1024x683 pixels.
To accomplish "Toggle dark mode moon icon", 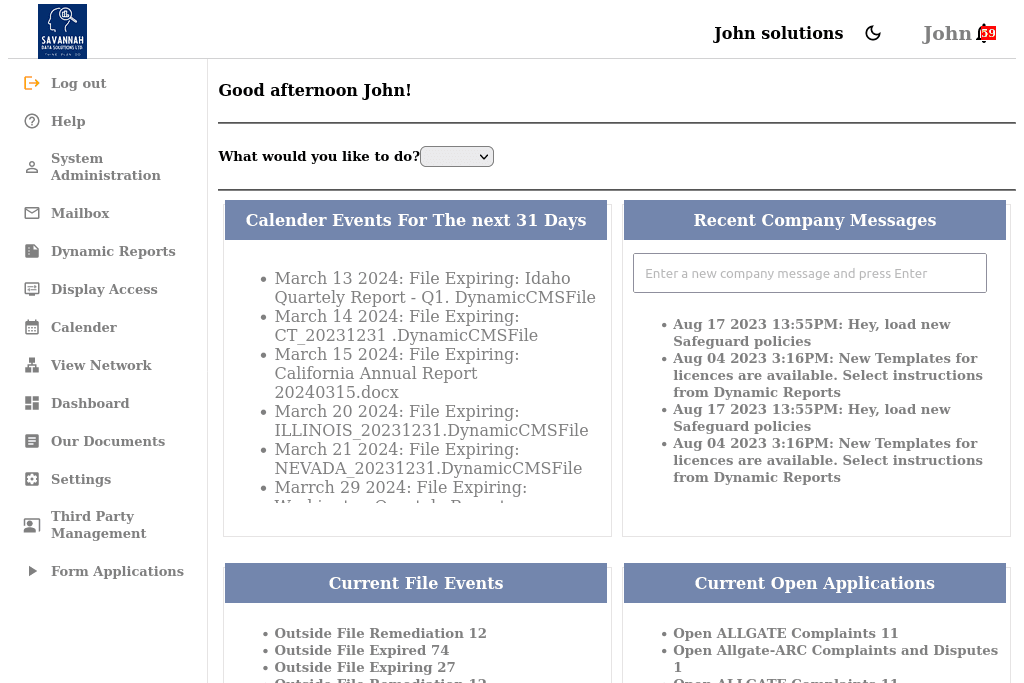I will tap(873, 33).
